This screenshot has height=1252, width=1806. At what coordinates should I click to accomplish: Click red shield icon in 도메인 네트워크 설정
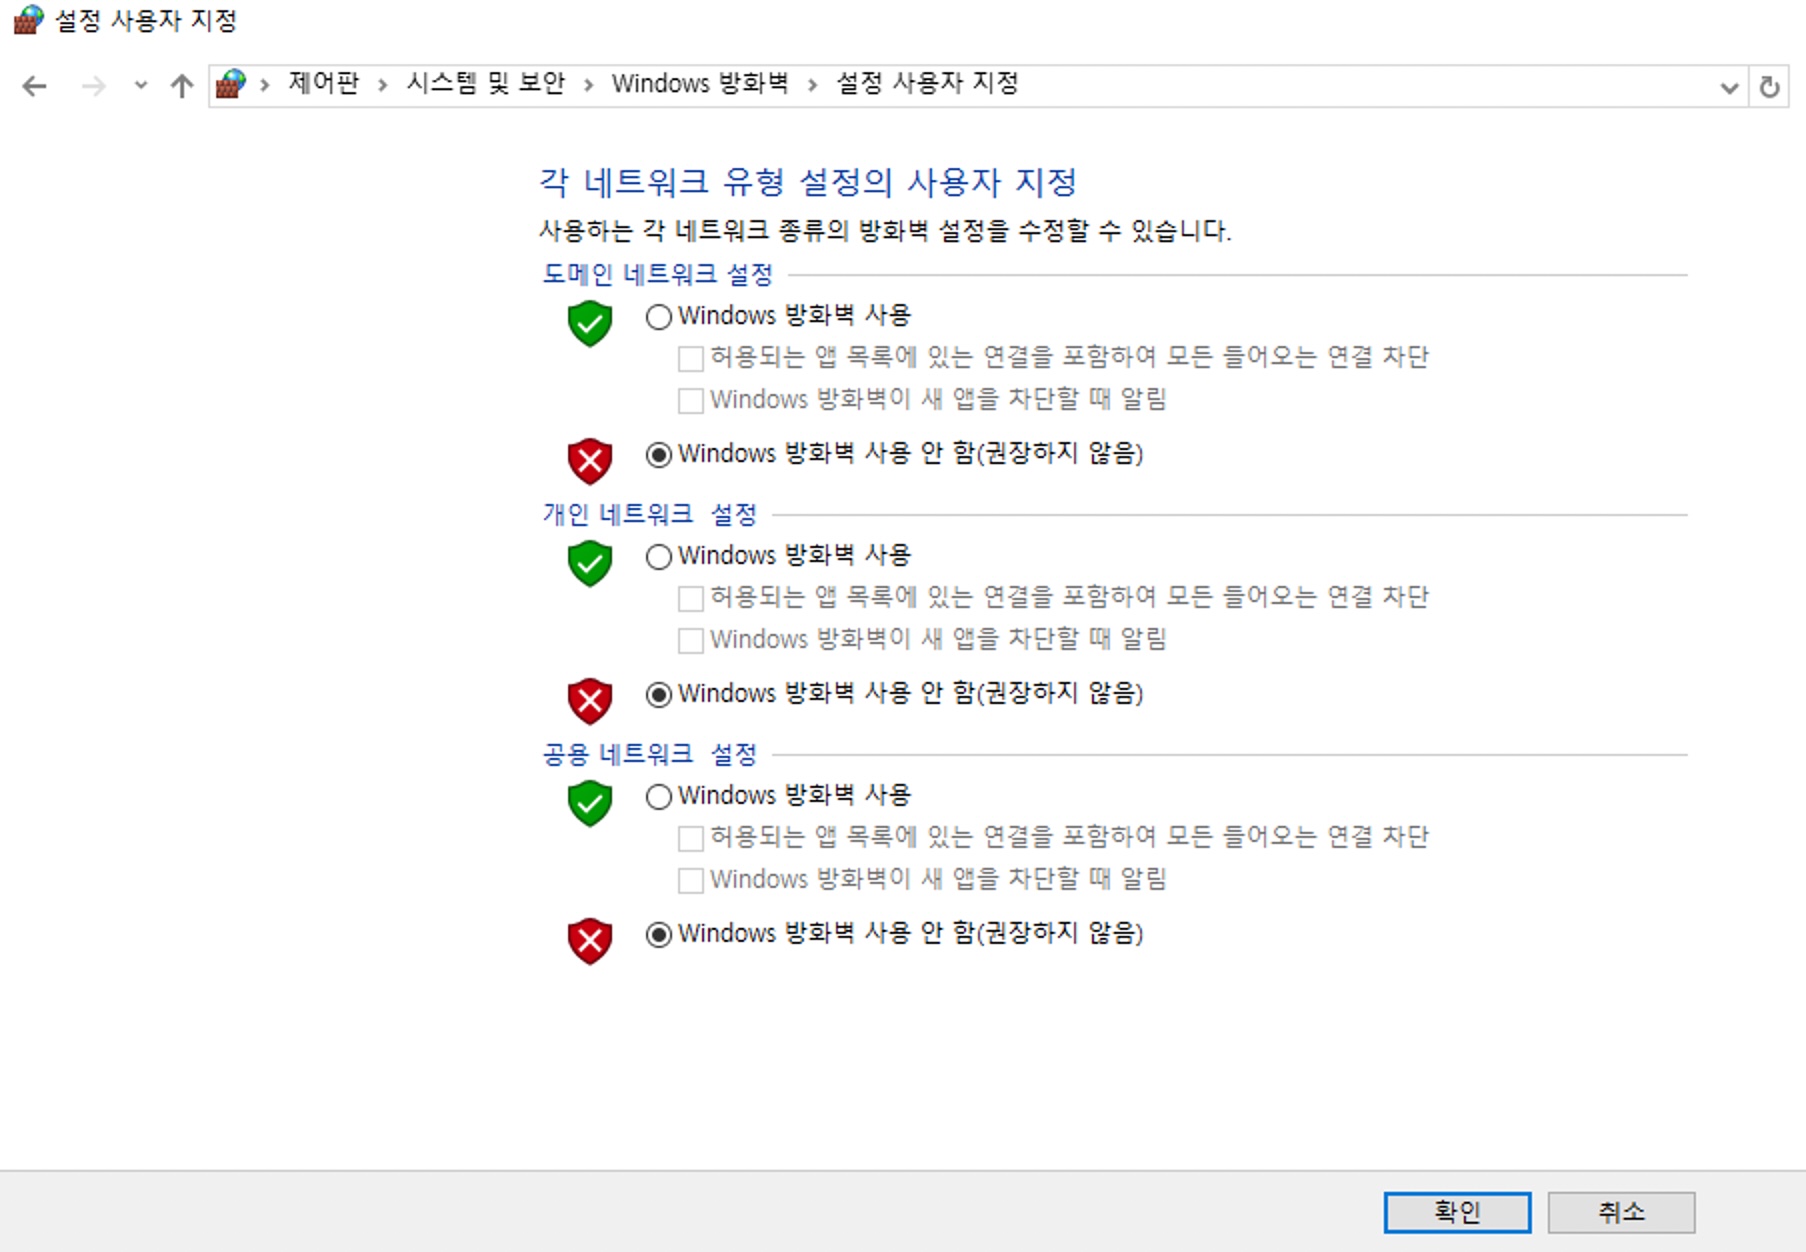point(590,461)
